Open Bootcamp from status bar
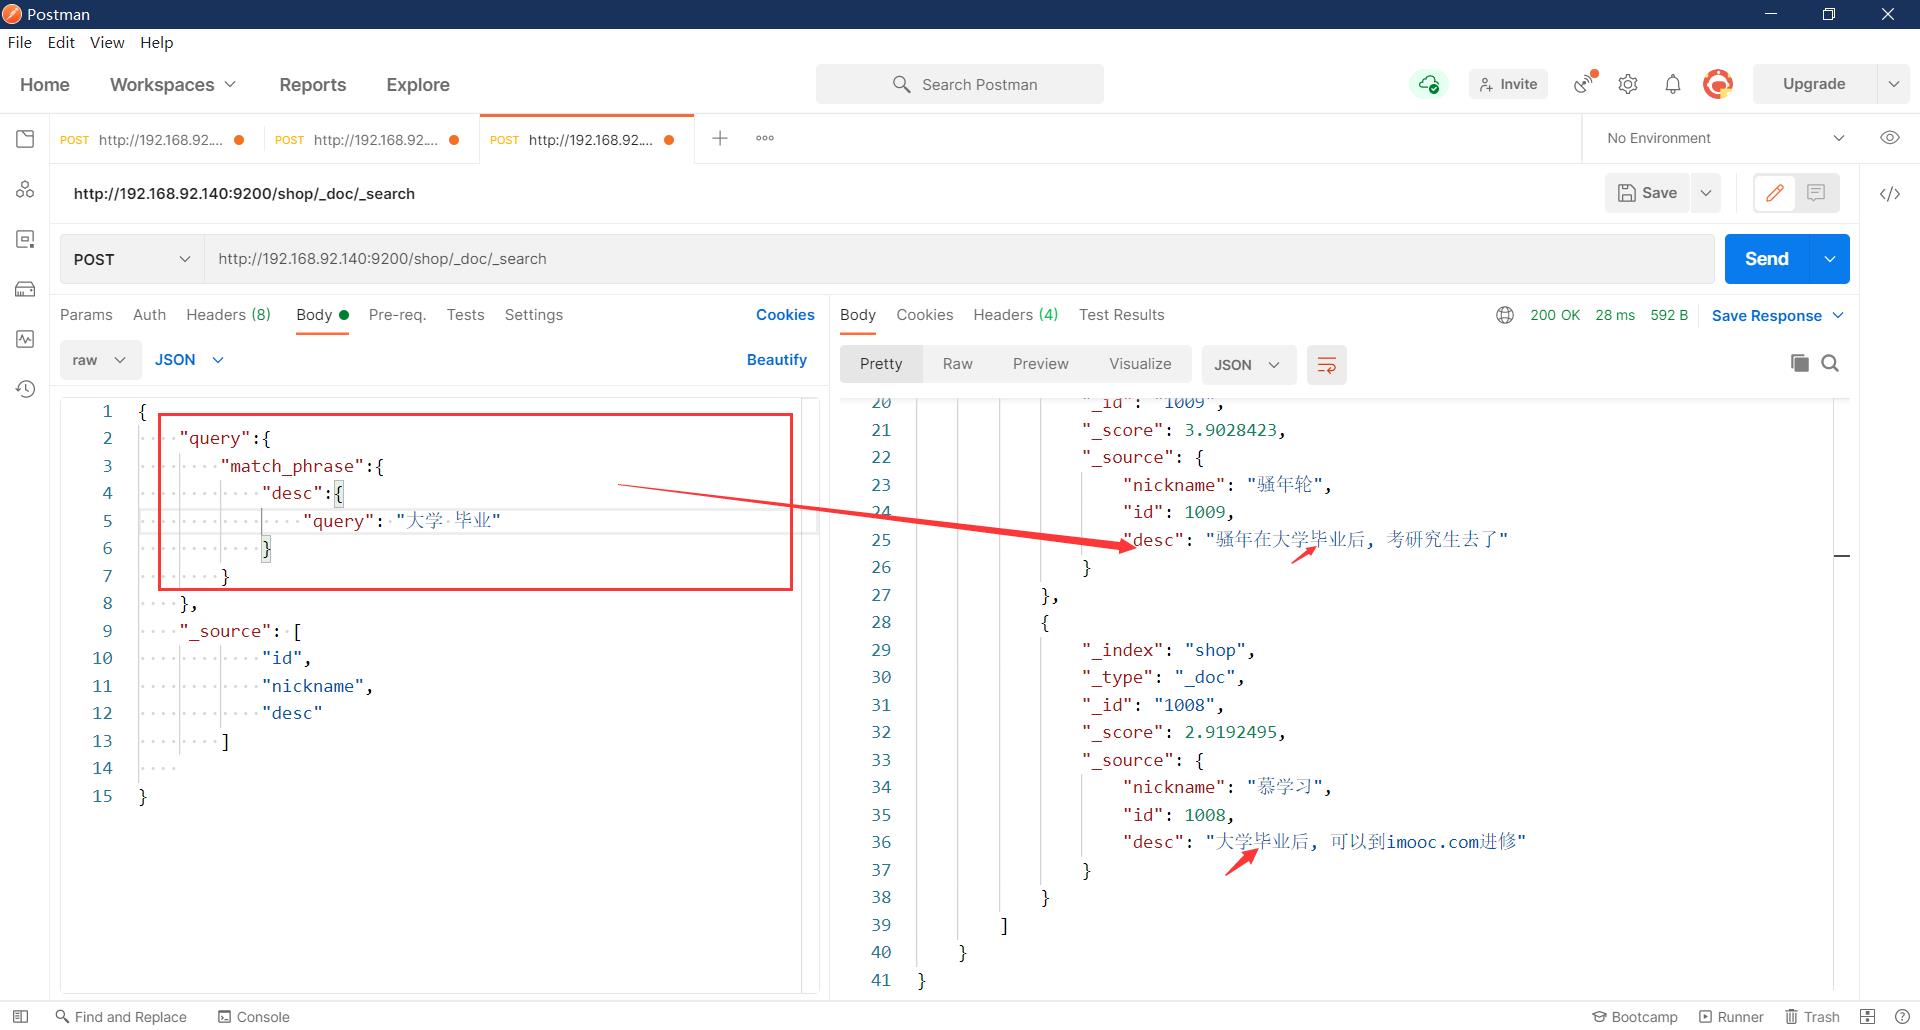Image resolution: width=1920 pixels, height=1030 pixels. [x=1635, y=1016]
